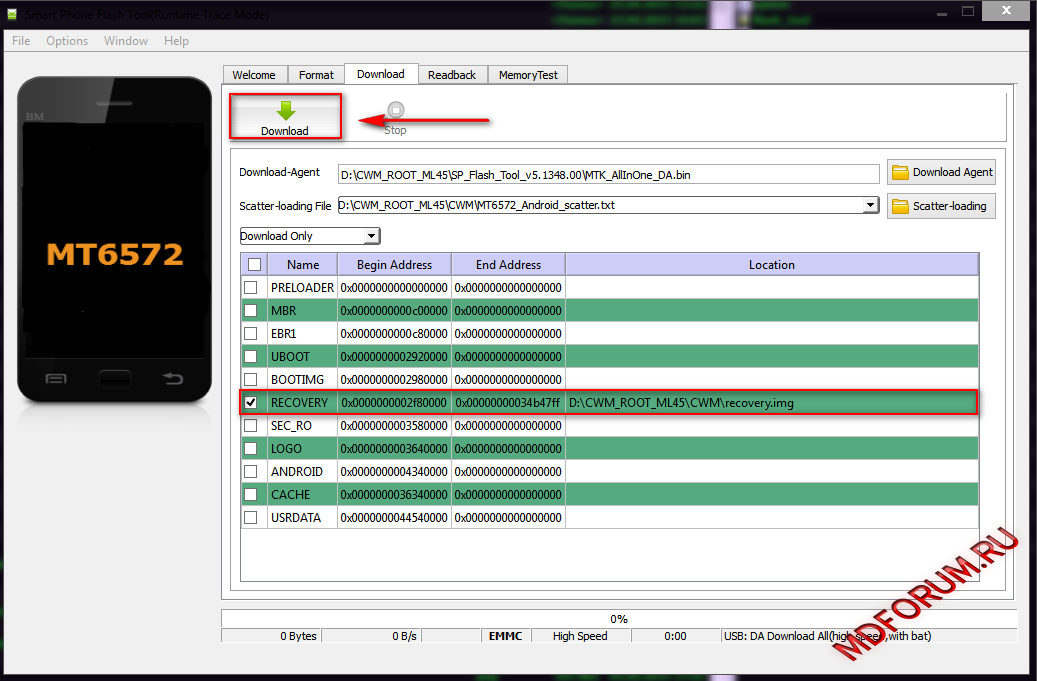Click the USRDATA partition name
The height and width of the screenshot is (681, 1037).
tap(296, 518)
